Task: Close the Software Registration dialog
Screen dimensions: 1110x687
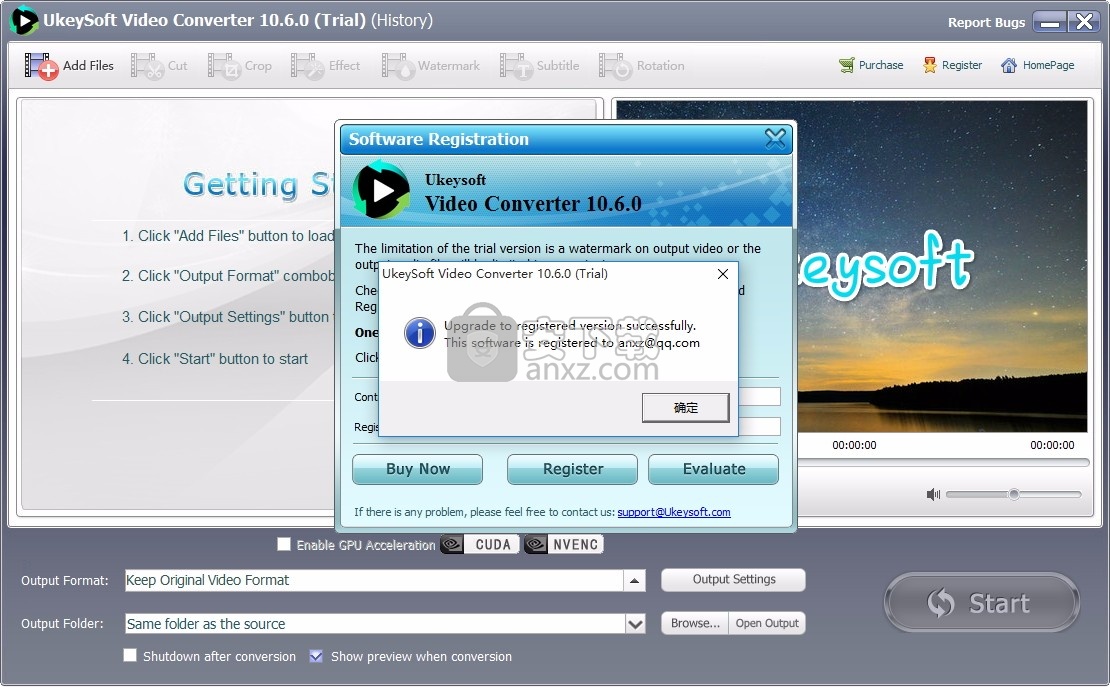Action: pyautogui.click(x=775, y=138)
